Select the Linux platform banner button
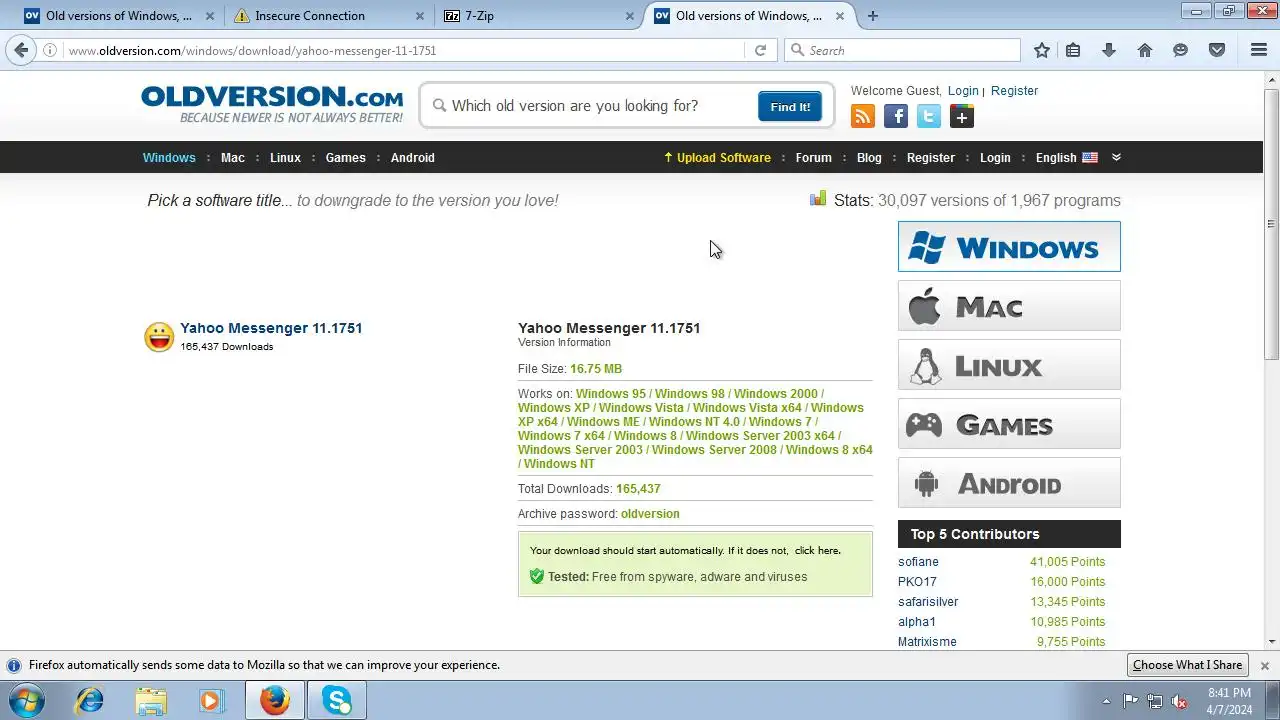Image resolution: width=1280 pixels, height=720 pixels. [x=1009, y=365]
